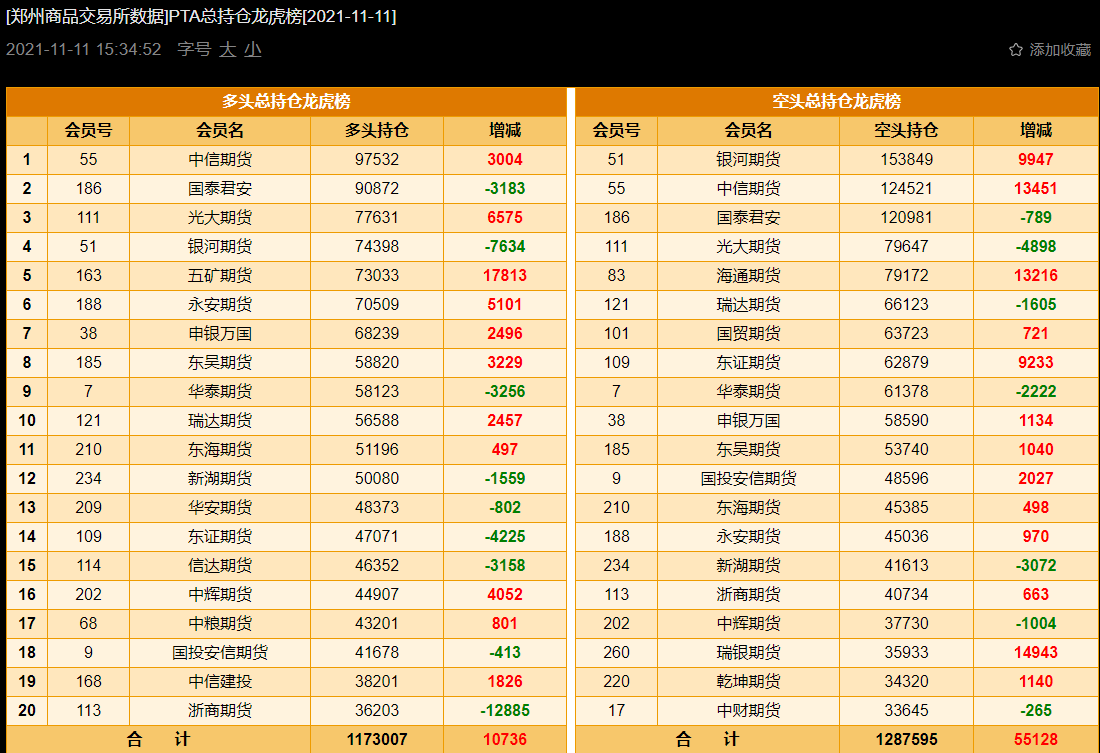Select 中粮期货 in the long table
This screenshot has height=753, width=1100.
pyautogui.click(x=220, y=624)
